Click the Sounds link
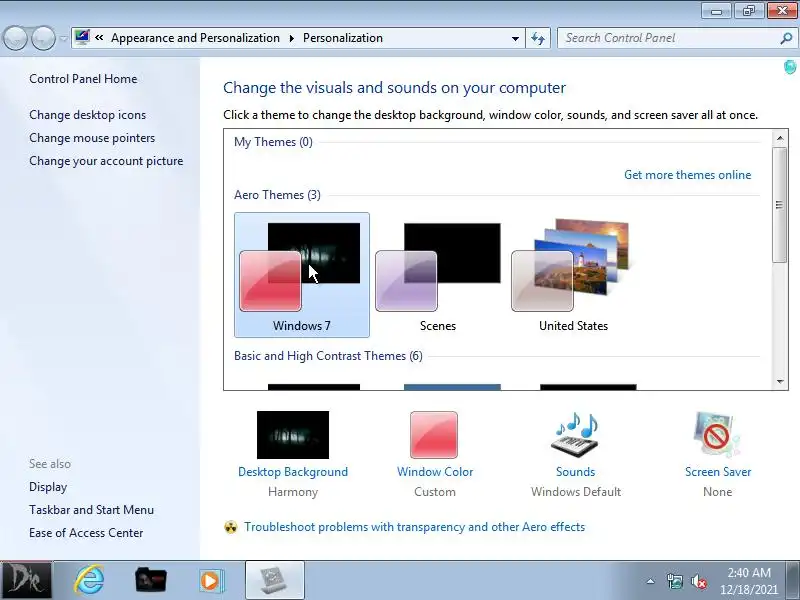Image resolution: width=800 pixels, height=600 pixels. [x=576, y=472]
